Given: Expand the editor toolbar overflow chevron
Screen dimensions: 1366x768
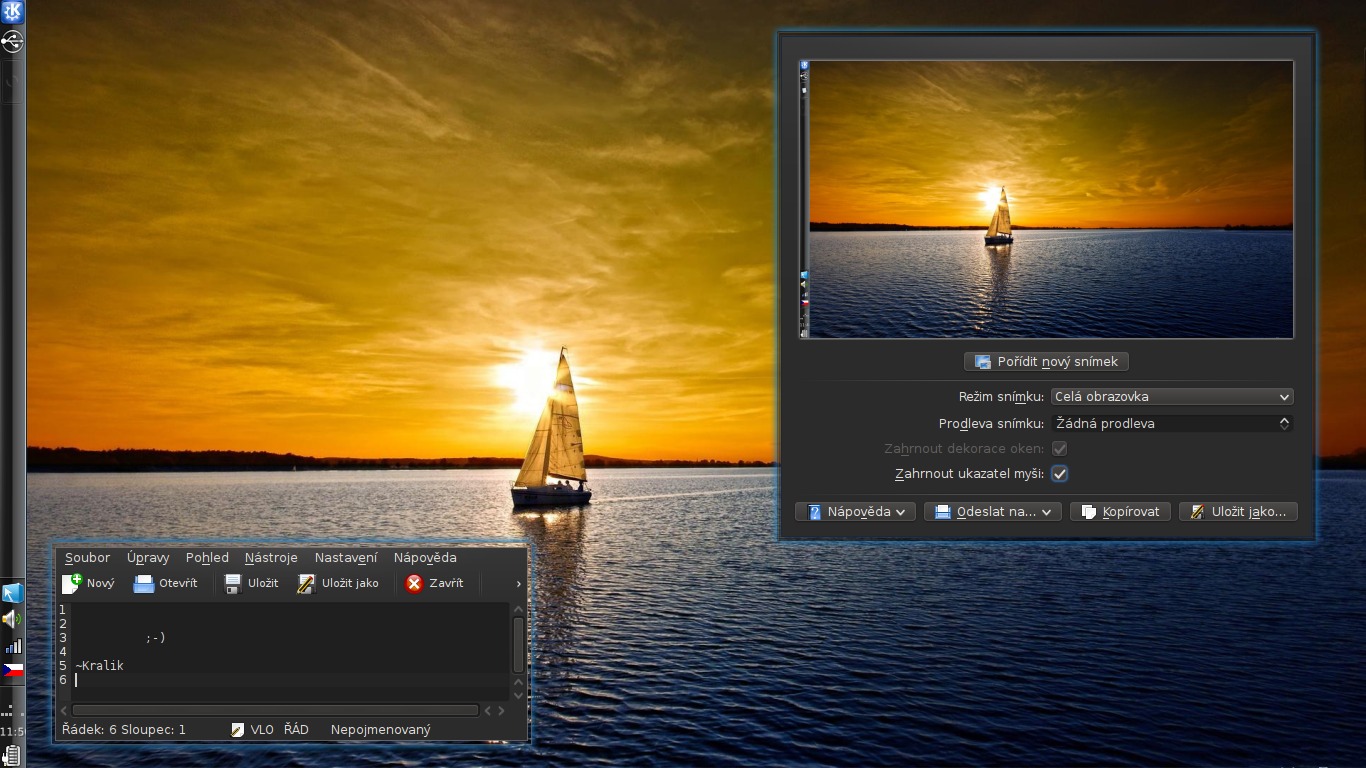Looking at the screenshot, I should coord(518,584).
